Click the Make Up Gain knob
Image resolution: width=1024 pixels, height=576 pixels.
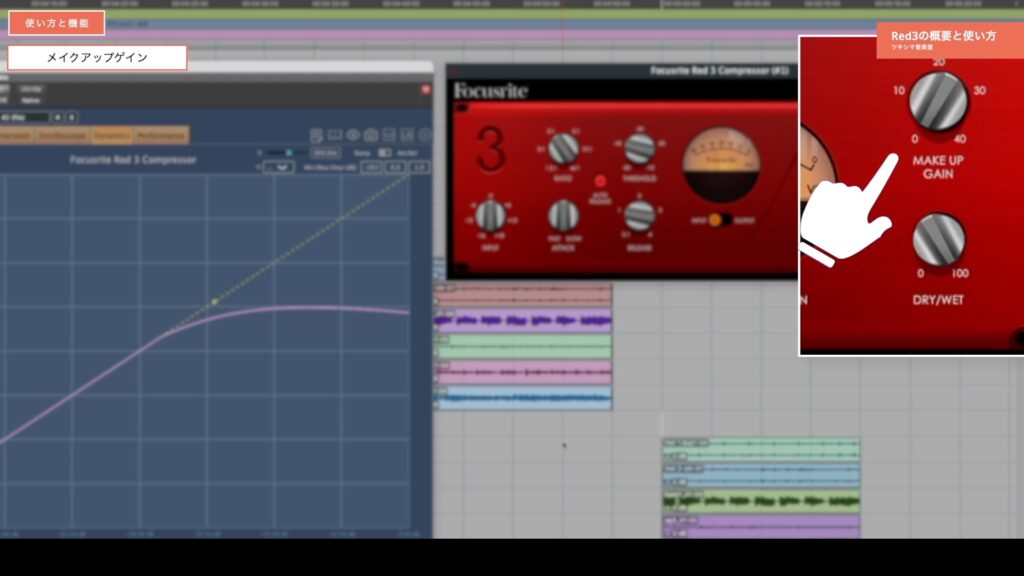938,101
